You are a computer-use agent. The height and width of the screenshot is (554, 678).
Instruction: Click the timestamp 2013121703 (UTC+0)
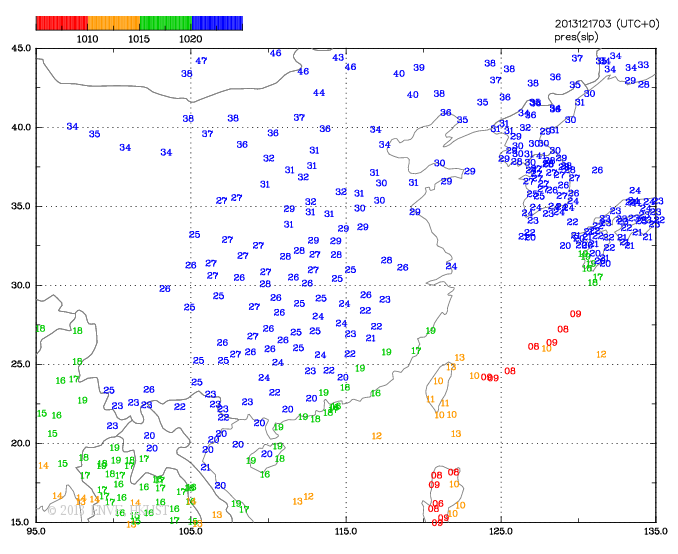607,24
